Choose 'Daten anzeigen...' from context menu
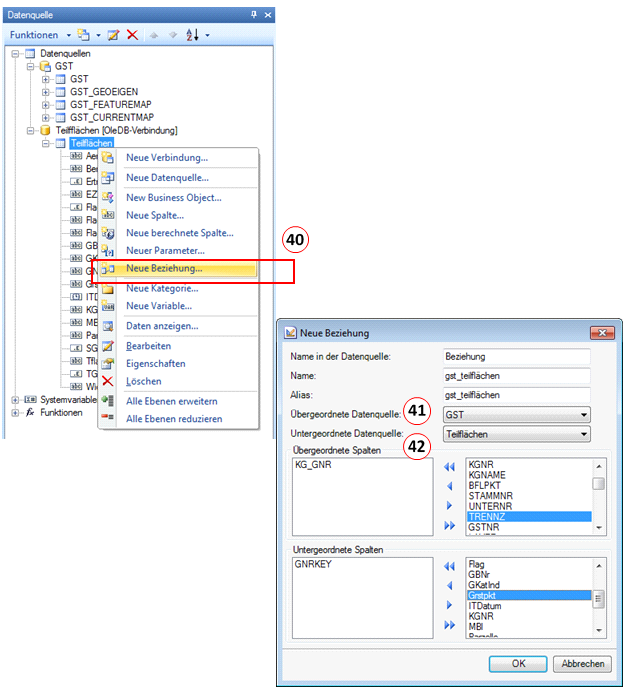Viewport: 626px width, 692px height. coord(161,326)
